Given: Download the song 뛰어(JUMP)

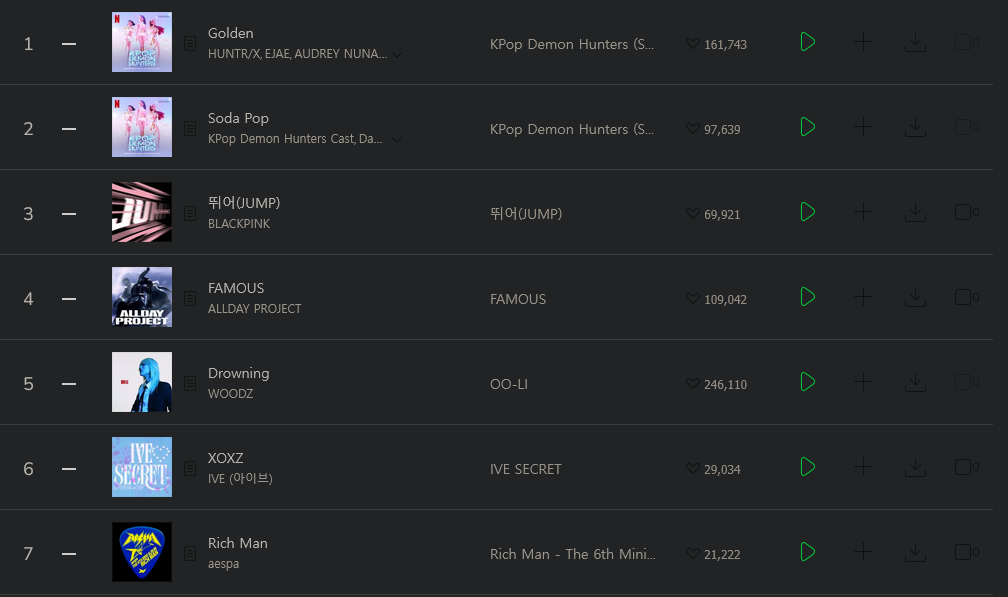Looking at the screenshot, I should 915,212.
